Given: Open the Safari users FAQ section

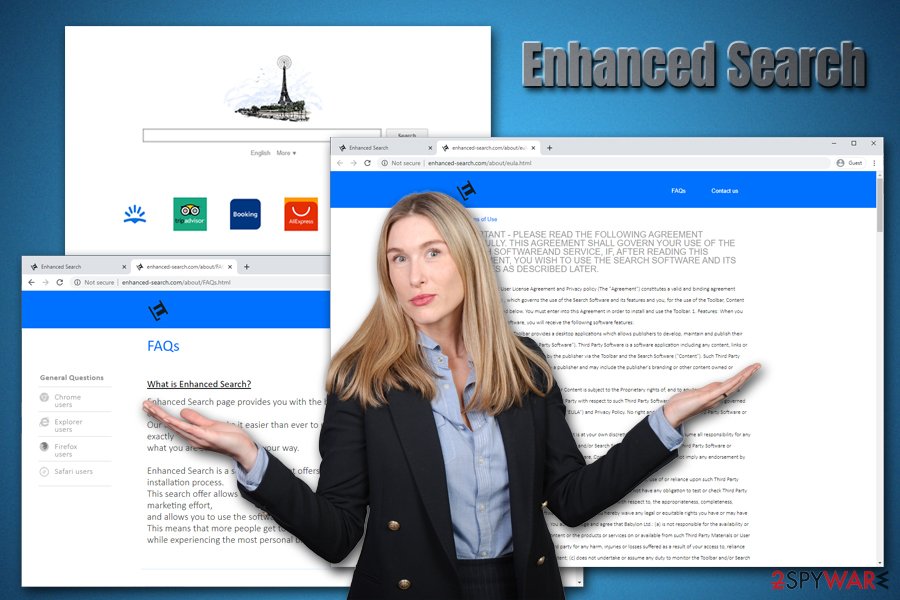Looking at the screenshot, I should click(x=73, y=471).
